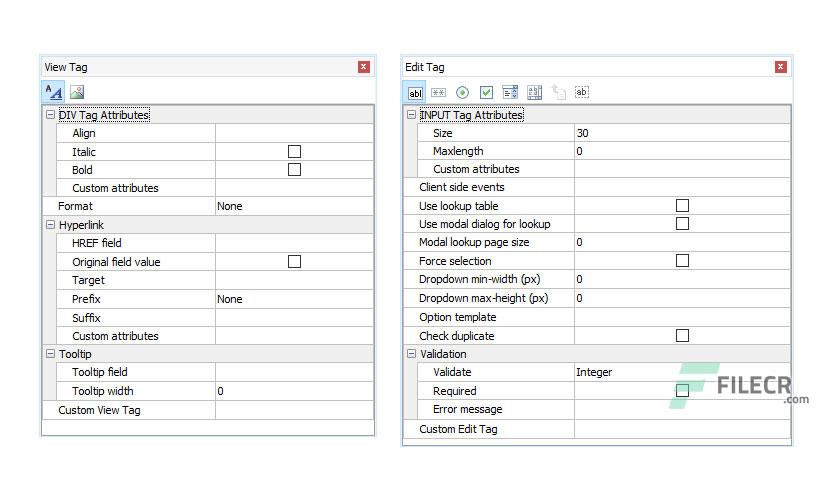Viewport: 836px width, 484px height.
Task: Tick the Use lookup table checkbox
Action: tap(682, 205)
